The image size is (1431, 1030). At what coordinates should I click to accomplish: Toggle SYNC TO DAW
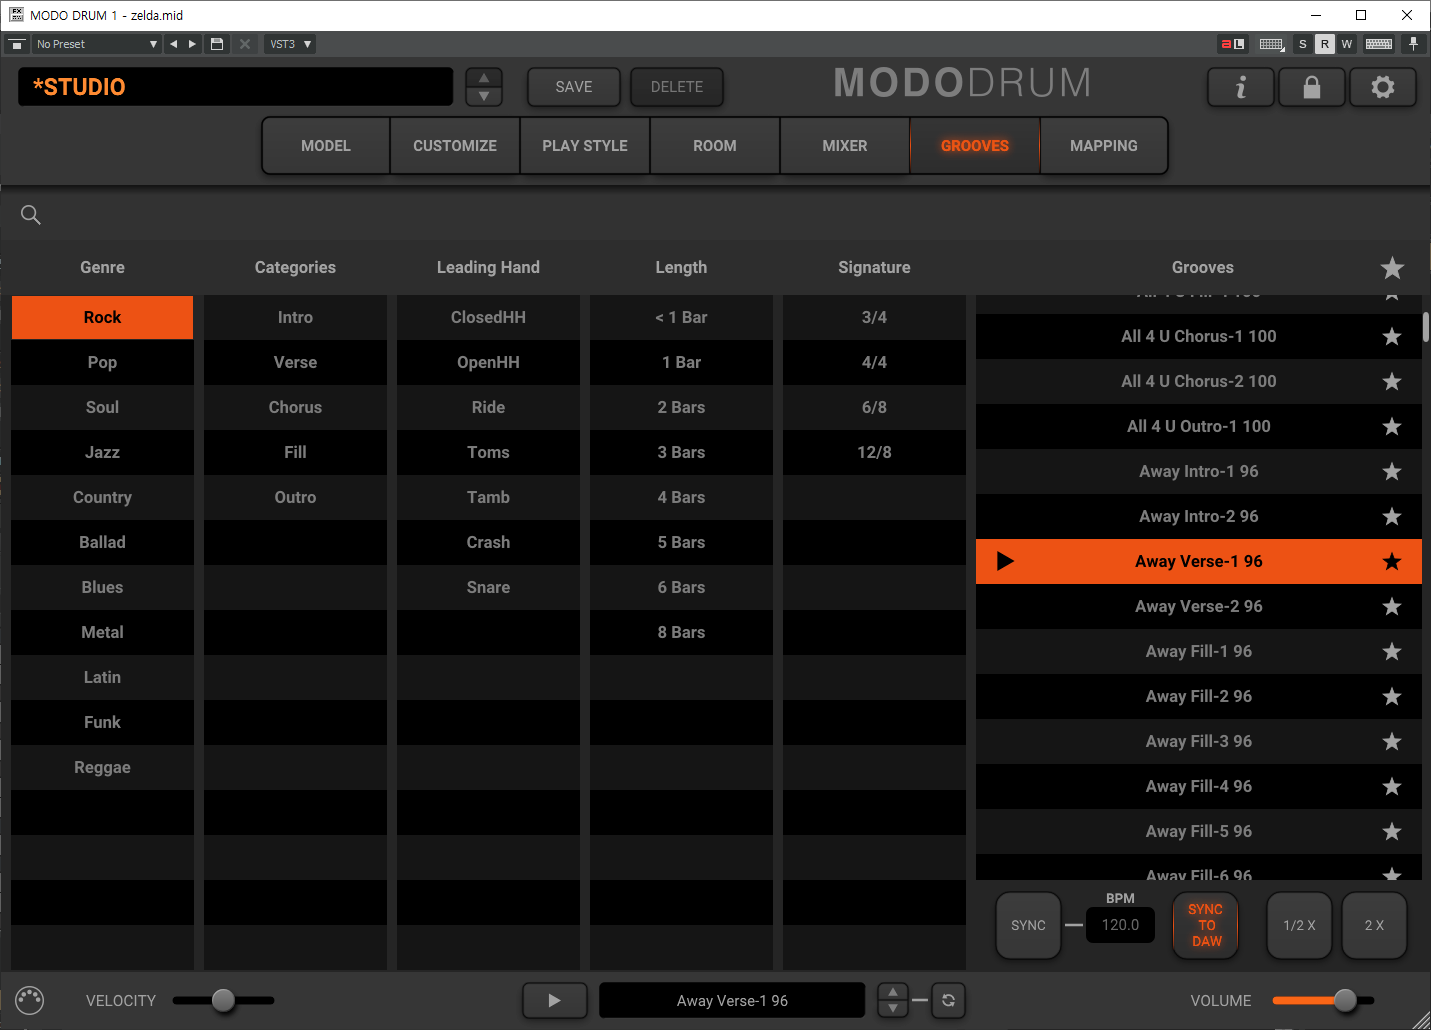point(1206,925)
